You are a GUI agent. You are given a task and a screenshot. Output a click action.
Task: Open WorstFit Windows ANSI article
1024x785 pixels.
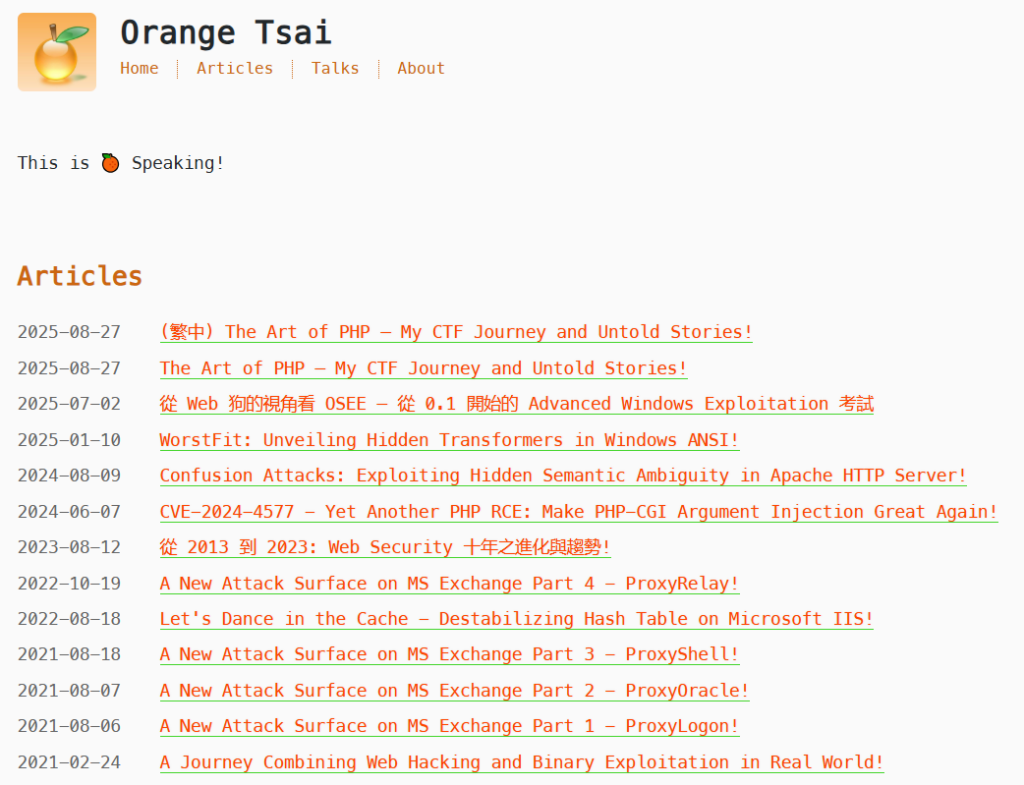click(x=449, y=440)
